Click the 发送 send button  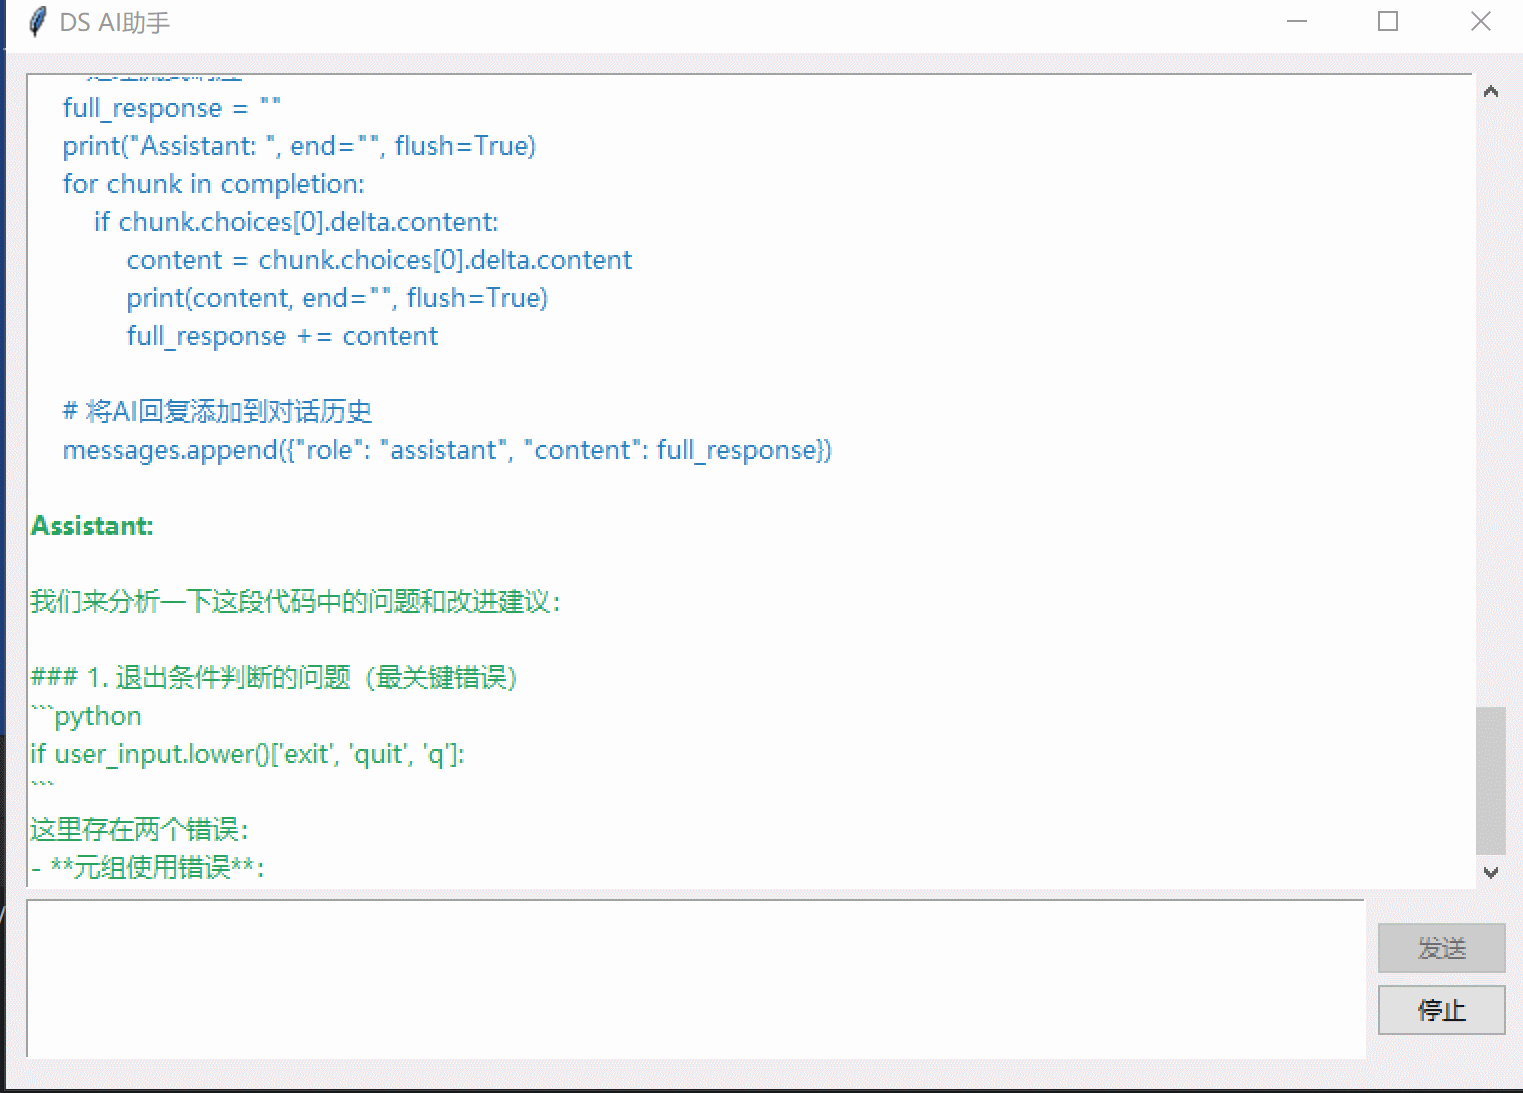(1441, 948)
